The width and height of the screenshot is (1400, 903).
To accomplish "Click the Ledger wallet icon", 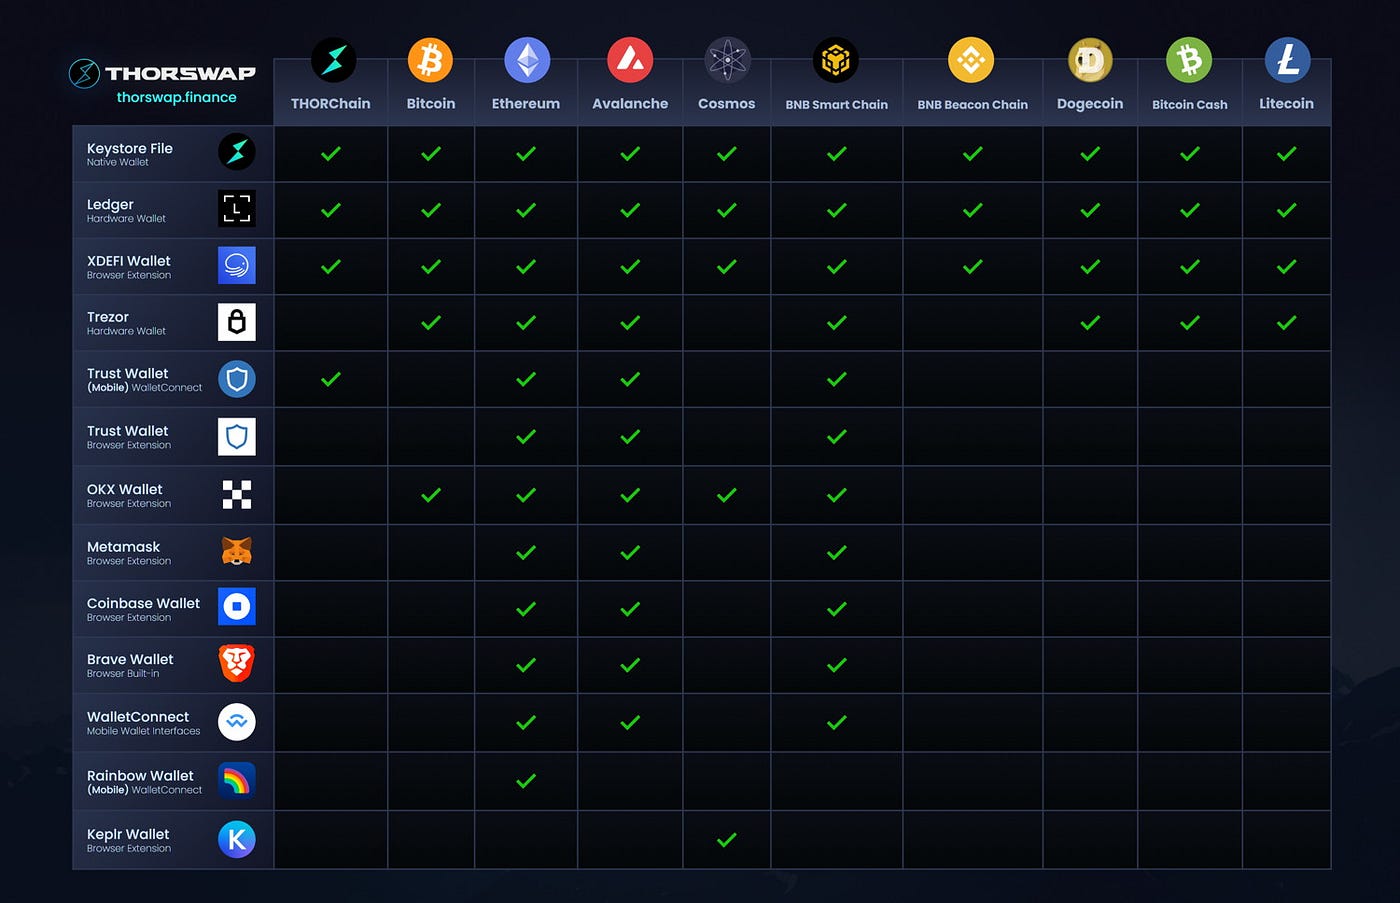I will [x=237, y=208].
